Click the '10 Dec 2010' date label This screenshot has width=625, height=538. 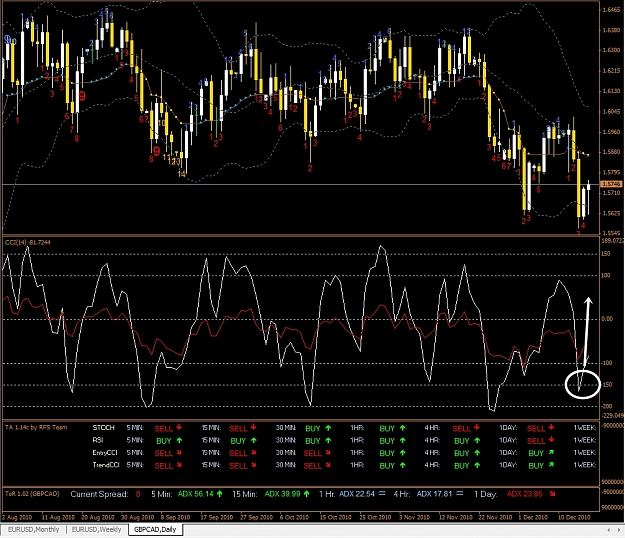[574, 517]
